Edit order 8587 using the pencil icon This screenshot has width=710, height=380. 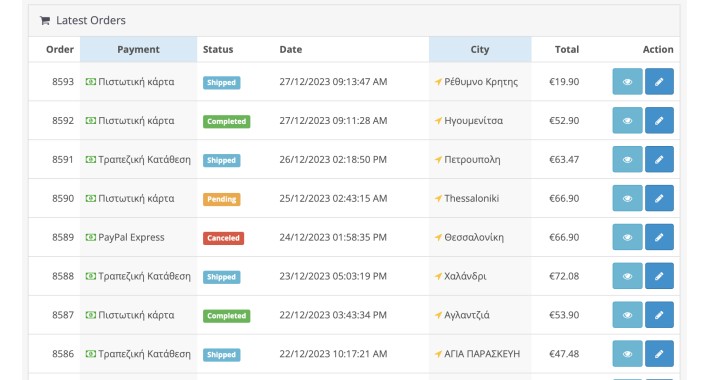click(659, 315)
